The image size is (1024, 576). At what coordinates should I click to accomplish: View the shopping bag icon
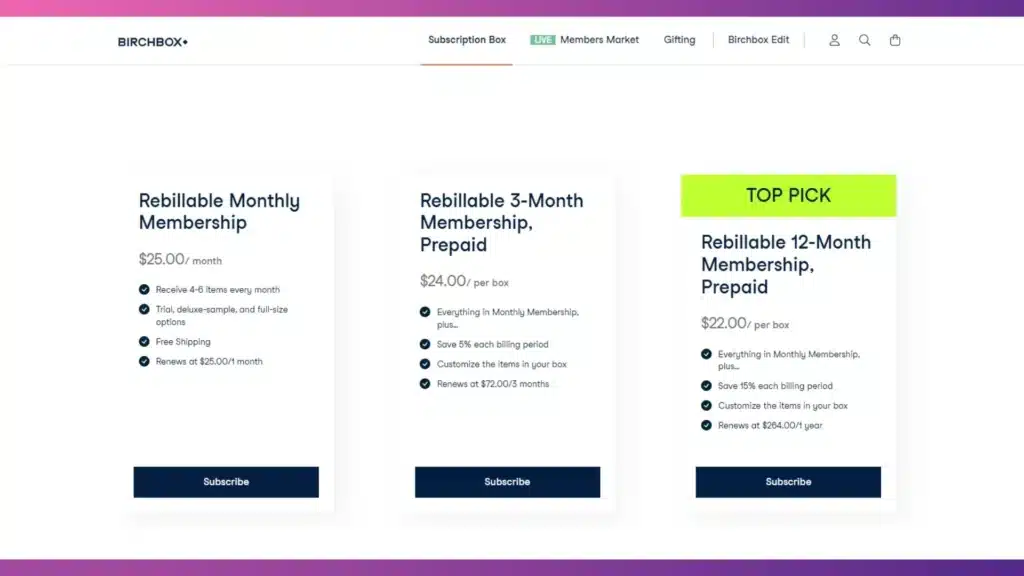[895, 40]
